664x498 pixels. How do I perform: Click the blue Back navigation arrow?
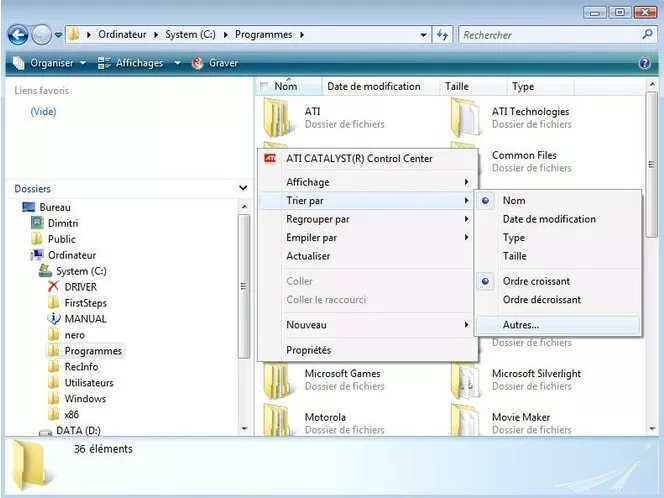[17, 35]
